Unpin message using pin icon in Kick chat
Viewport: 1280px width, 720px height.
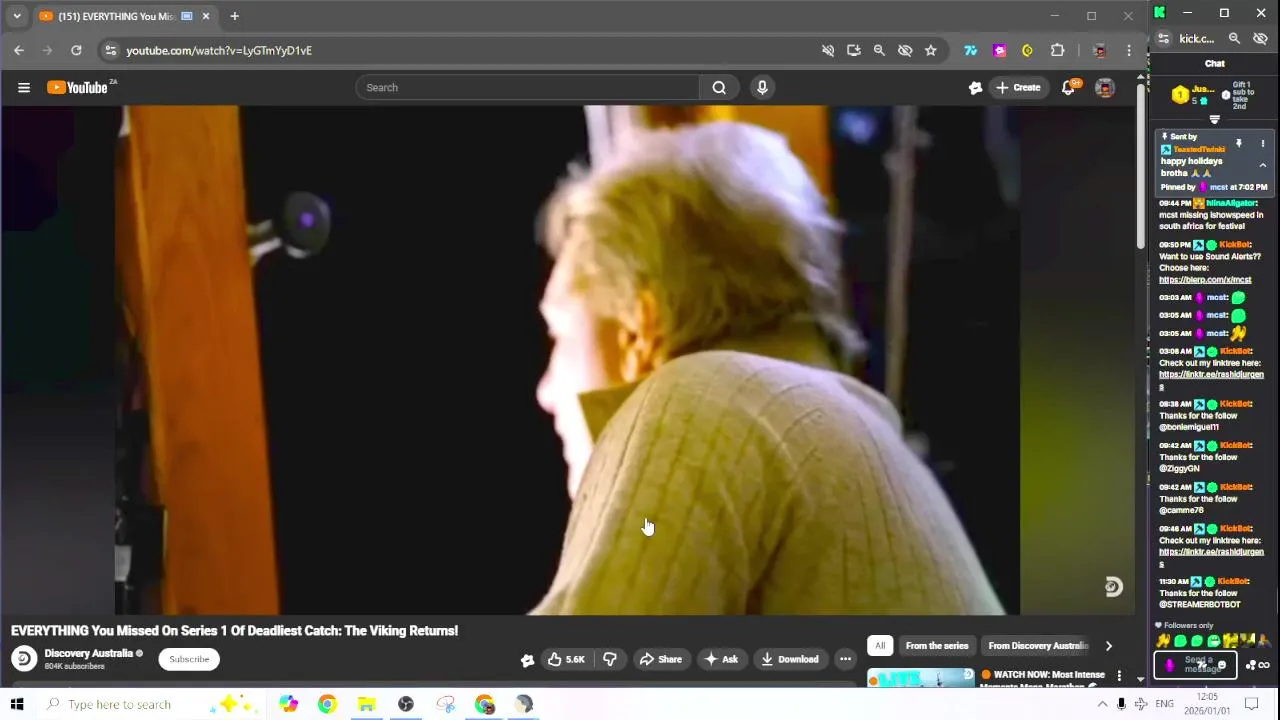(1238, 144)
